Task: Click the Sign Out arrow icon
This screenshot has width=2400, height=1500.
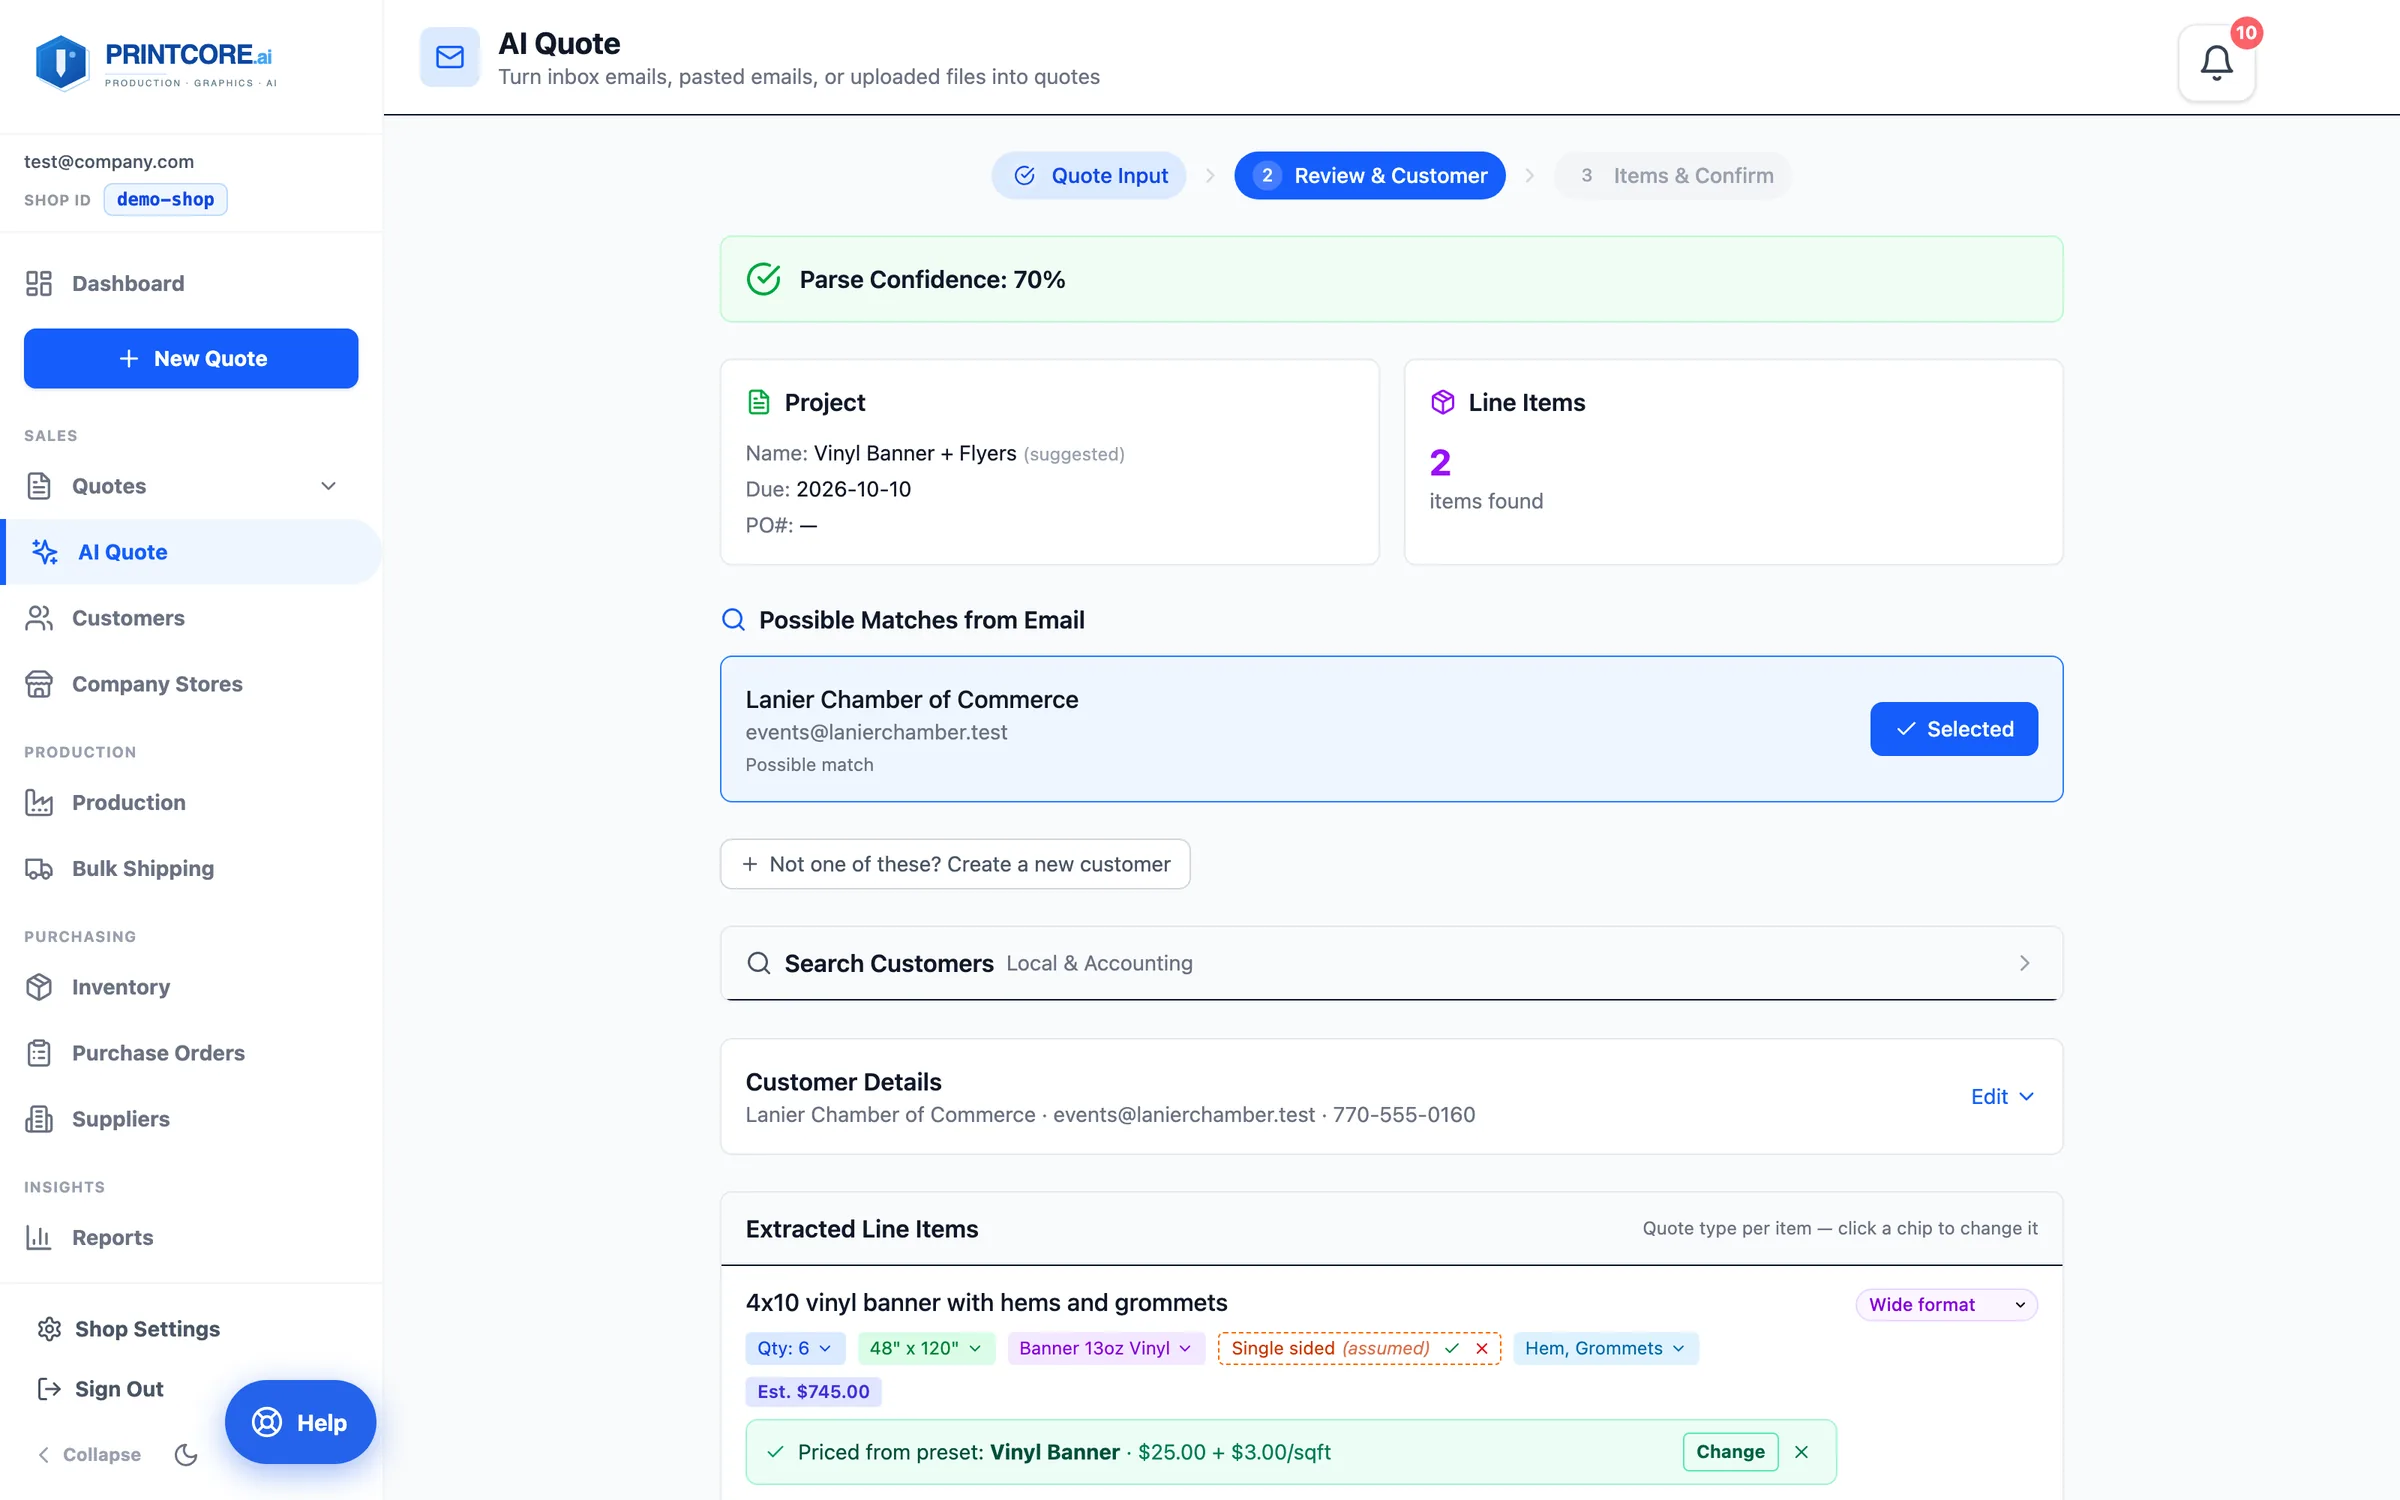Action: pos(49,1389)
